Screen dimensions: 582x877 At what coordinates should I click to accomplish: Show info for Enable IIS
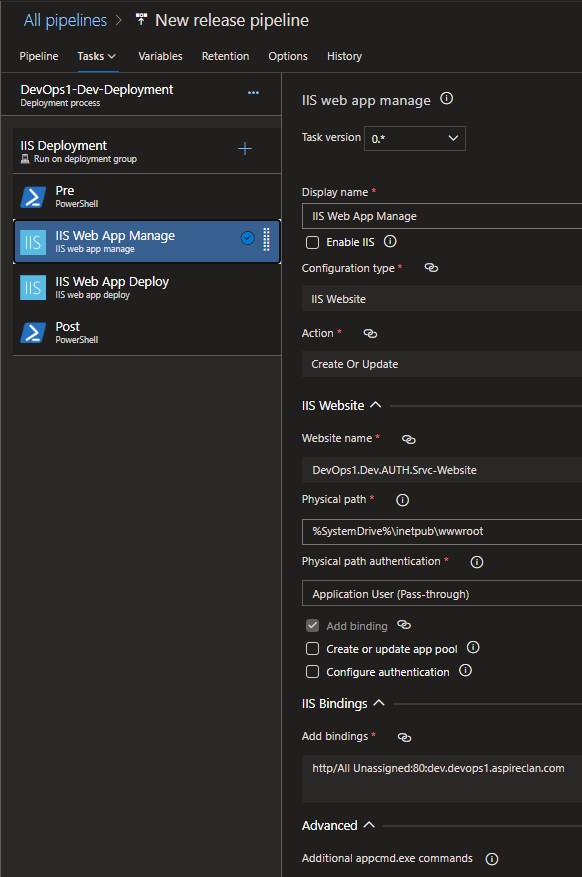point(390,241)
